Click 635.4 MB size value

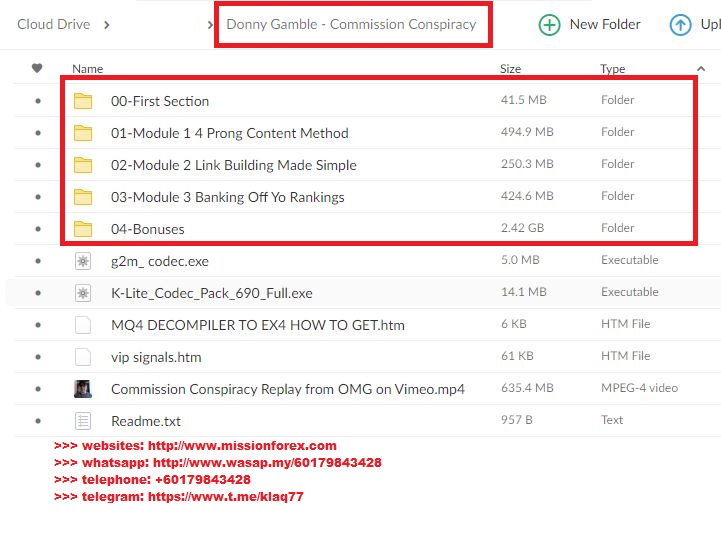(x=527, y=388)
